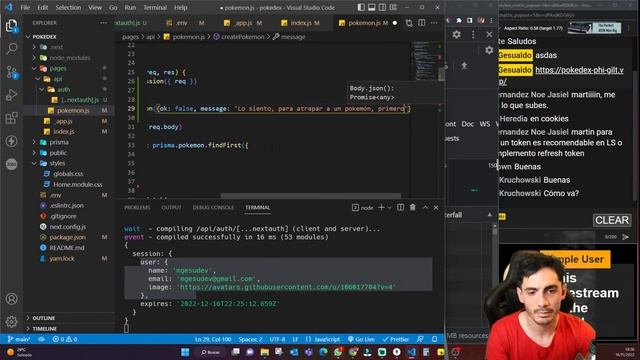Switch to the OUTPUT panel tab

pos(171,207)
